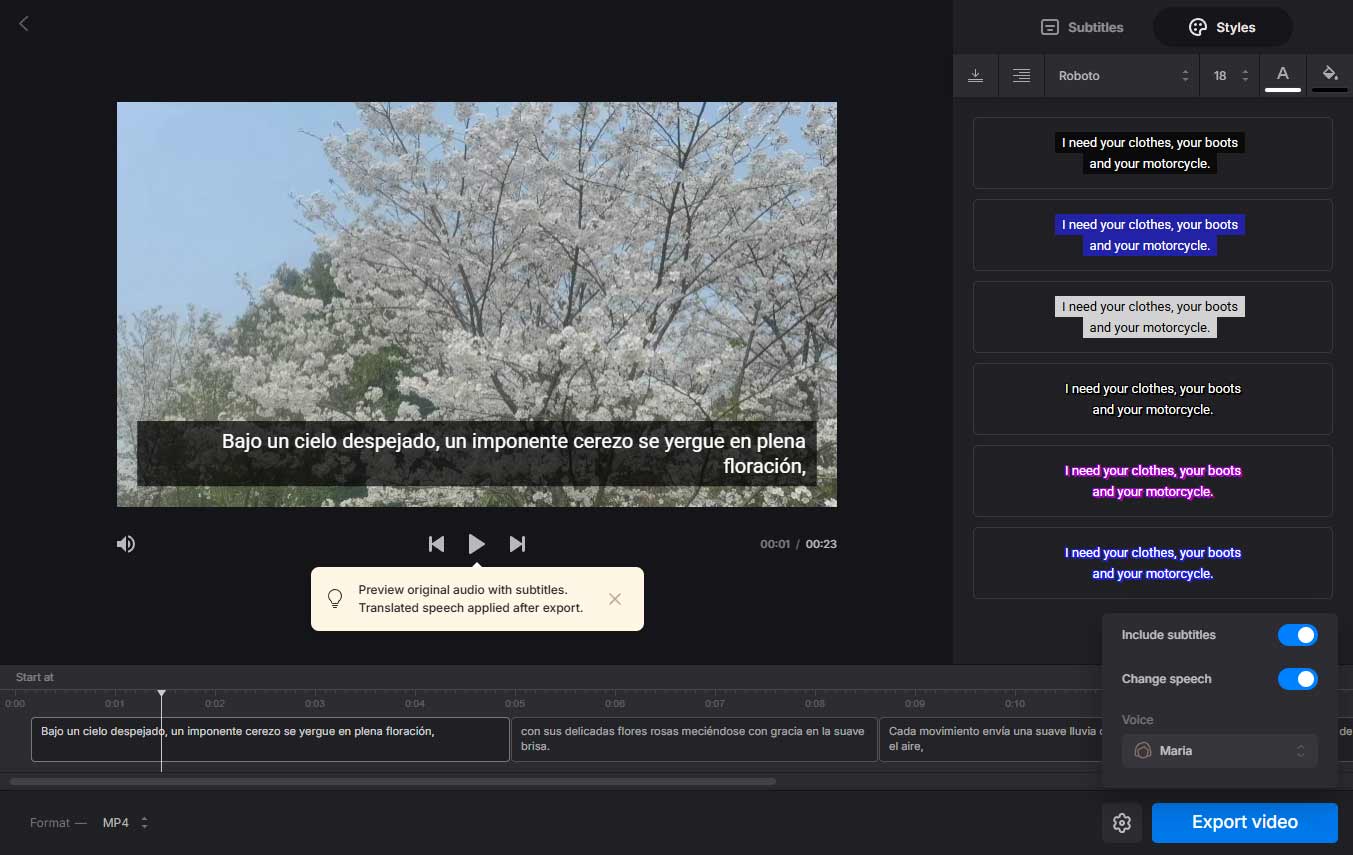The width and height of the screenshot is (1353, 855).
Task: Skip to the previous subtitle
Action: click(x=436, y=543)
